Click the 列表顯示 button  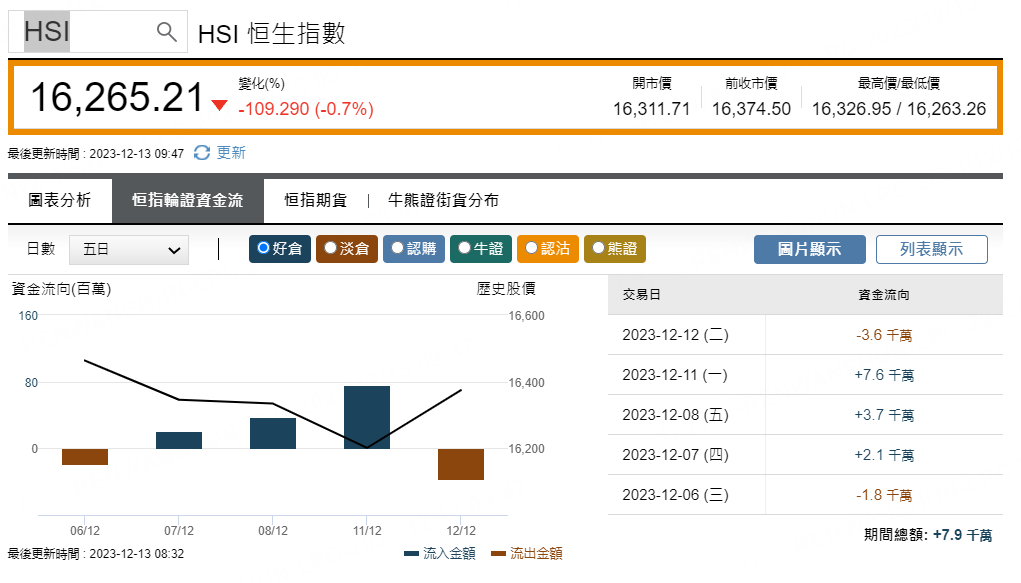click(x=931, y=249)
